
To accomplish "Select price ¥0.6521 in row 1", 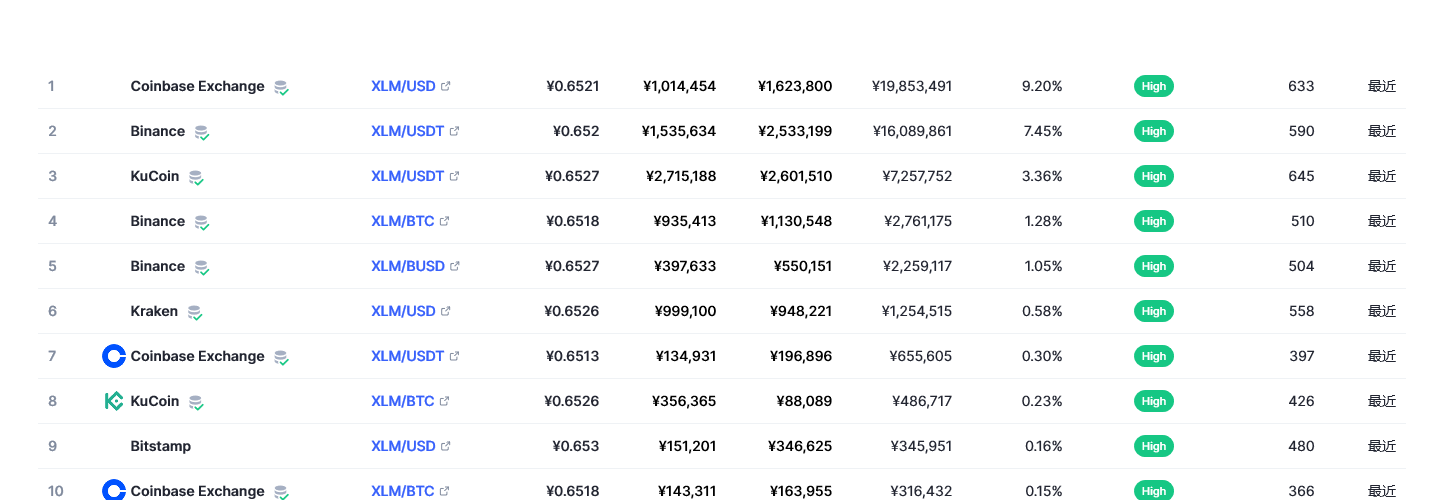I will (x=573, y=86).
